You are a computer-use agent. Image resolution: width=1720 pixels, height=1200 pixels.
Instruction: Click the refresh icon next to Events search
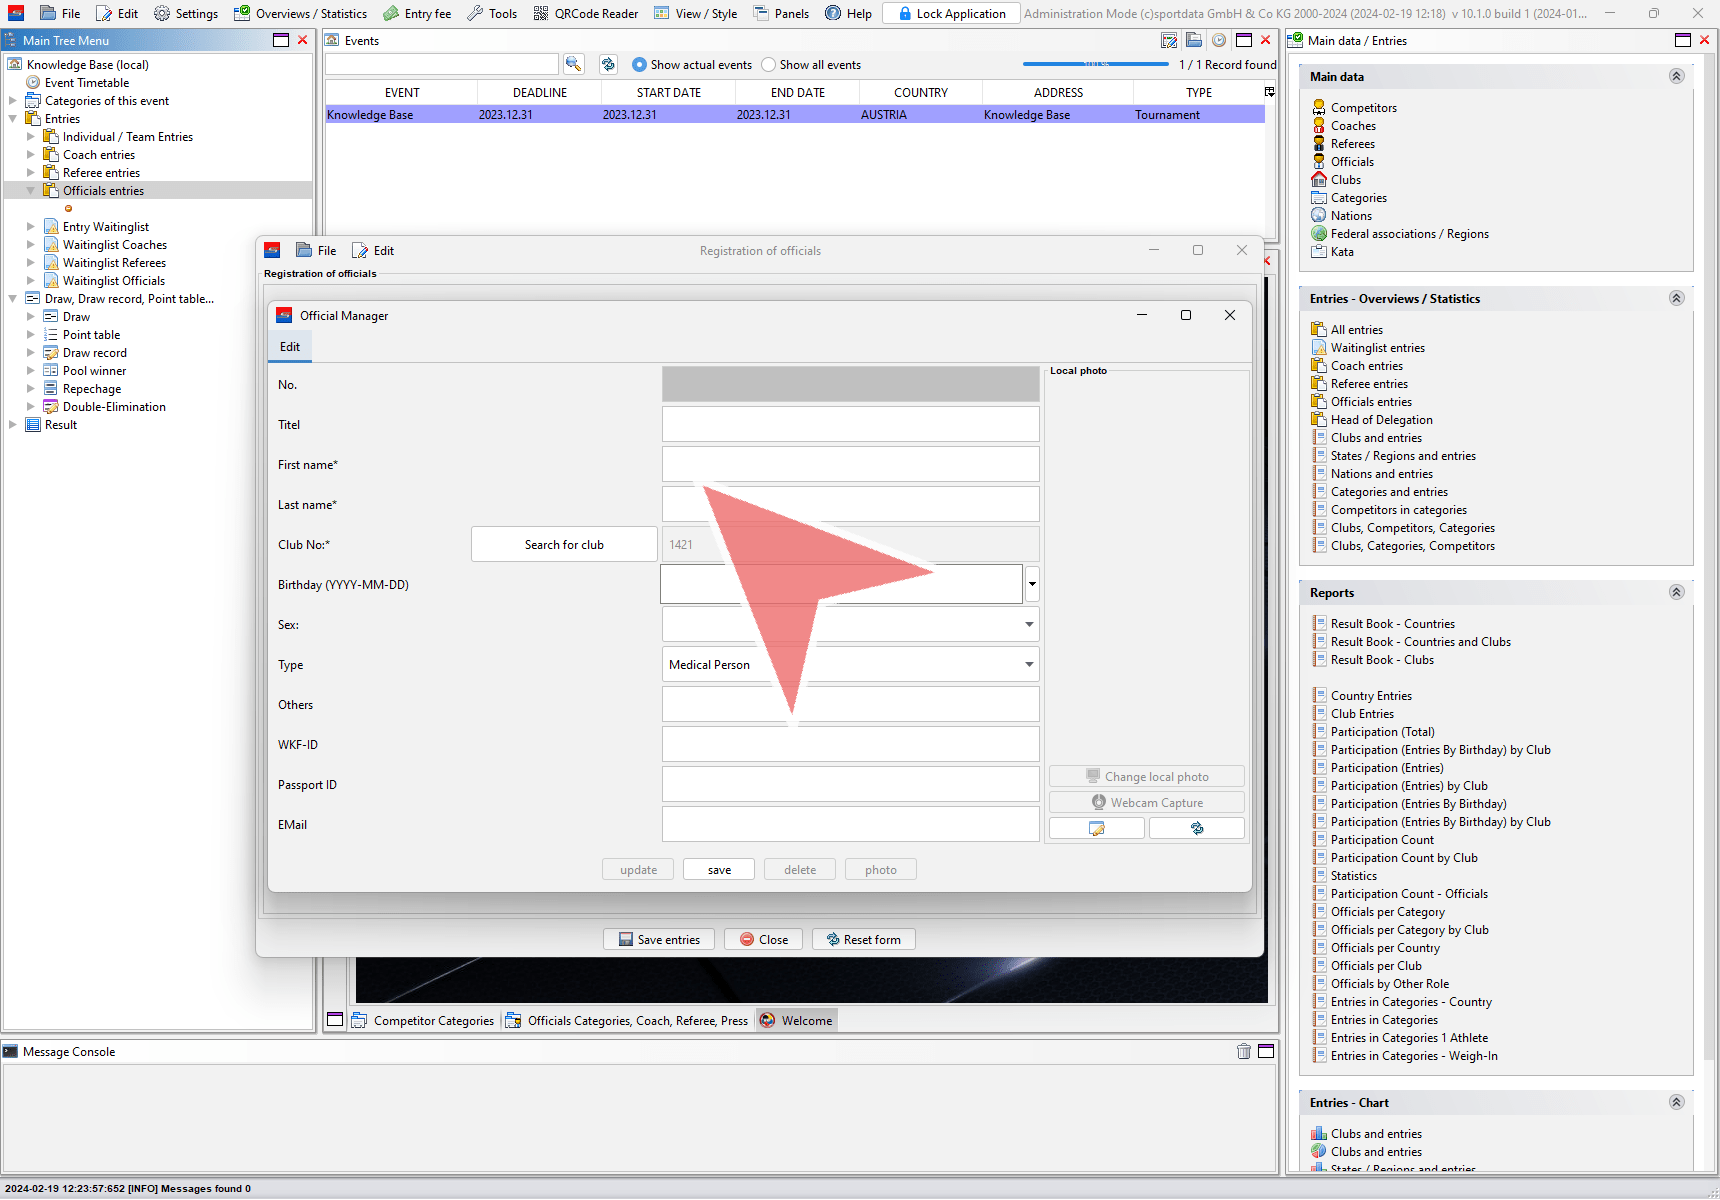coord(608,64)
